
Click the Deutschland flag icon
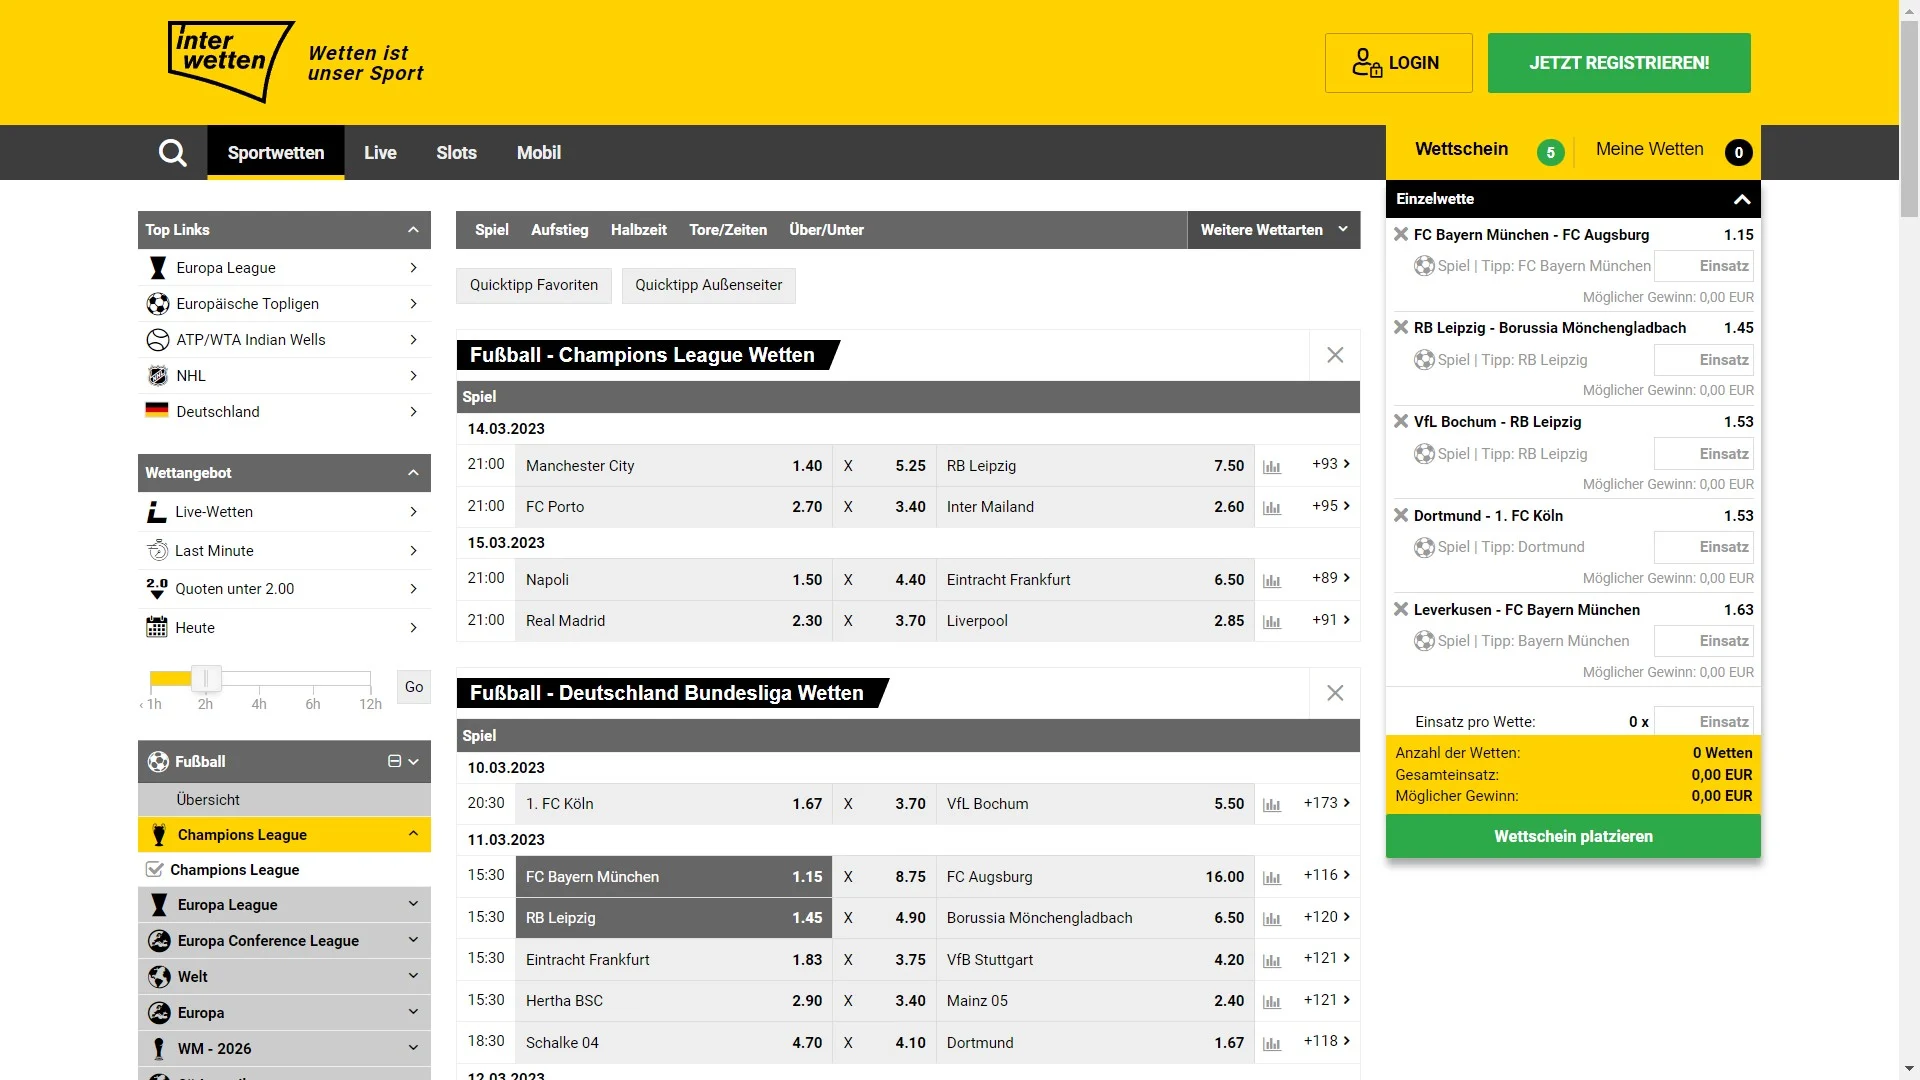[157, 410]
